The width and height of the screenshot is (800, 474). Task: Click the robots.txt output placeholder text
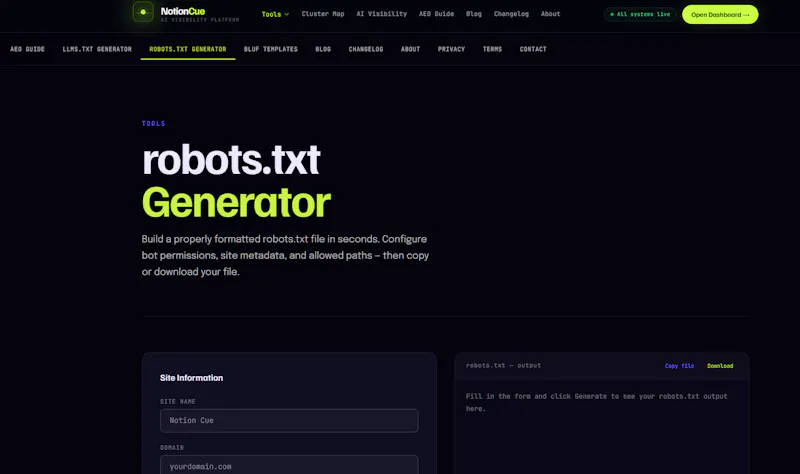click(x=596, y=402)
